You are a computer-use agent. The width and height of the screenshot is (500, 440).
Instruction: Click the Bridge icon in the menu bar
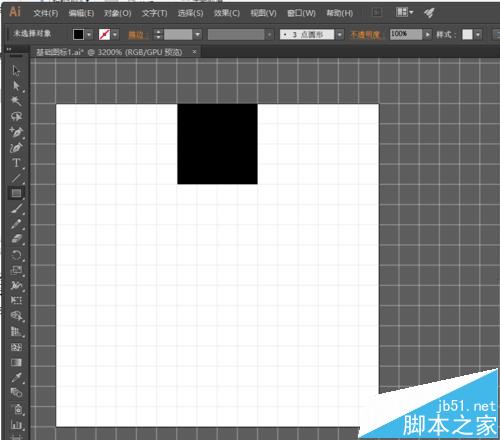click(x=377, y=13)
